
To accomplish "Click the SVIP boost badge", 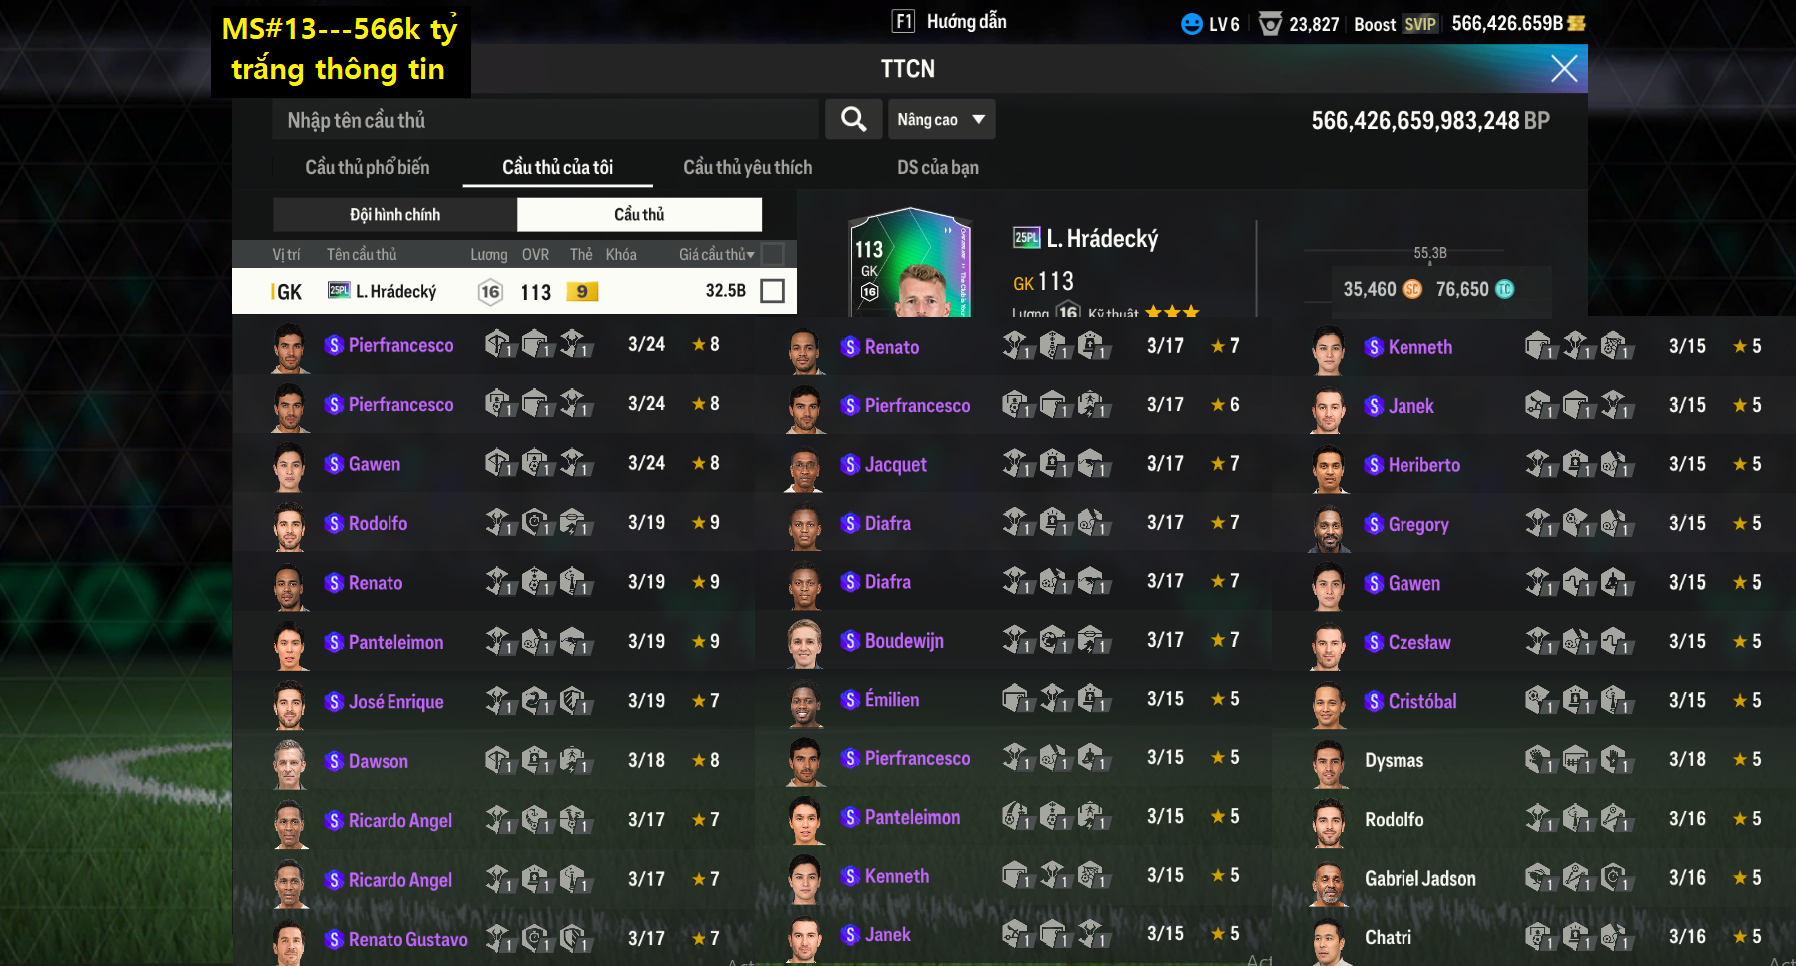I will [1419, 24].
